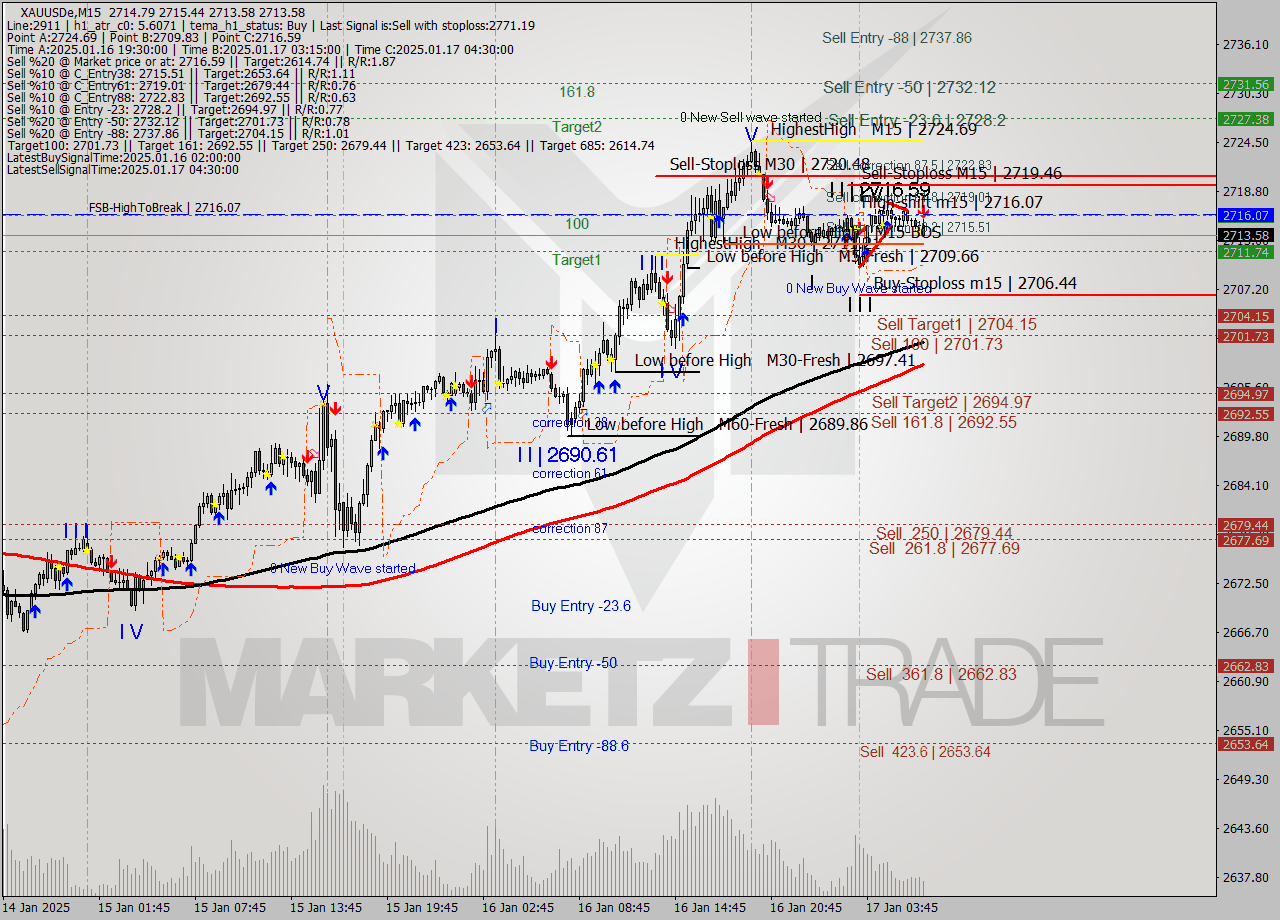Select 'Low before High M30-Fresh | 2697.41'
1280x920 pixels.
pos(775,360)
